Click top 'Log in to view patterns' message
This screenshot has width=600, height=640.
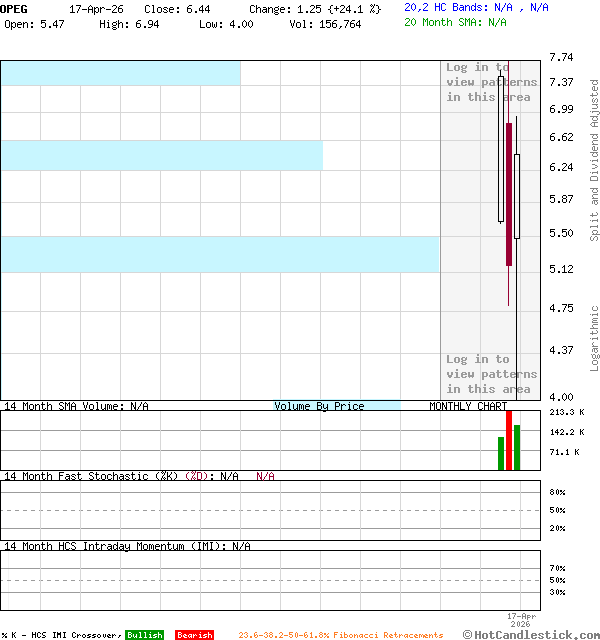(491, 82)
